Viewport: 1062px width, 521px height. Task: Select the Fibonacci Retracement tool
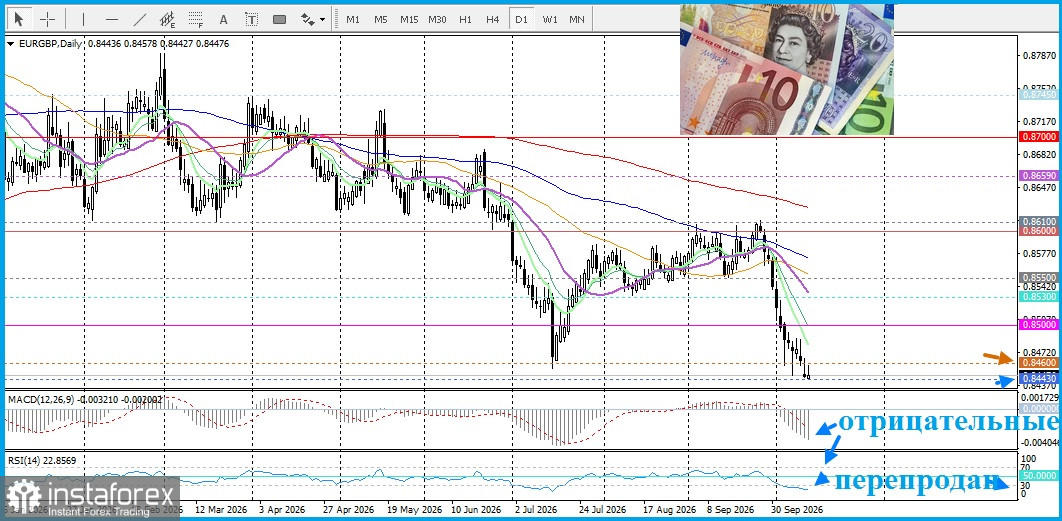point(196,19)
